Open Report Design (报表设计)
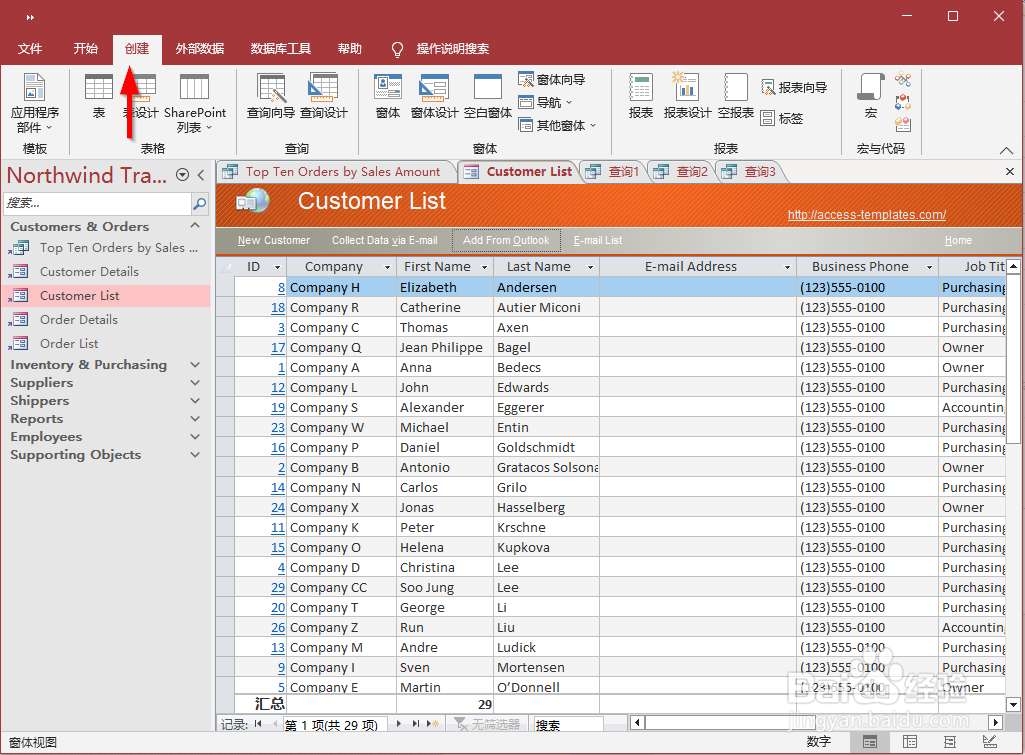The height and width of the screenshot is (755, 1025). pyautogui.click(x=687, y=96)
